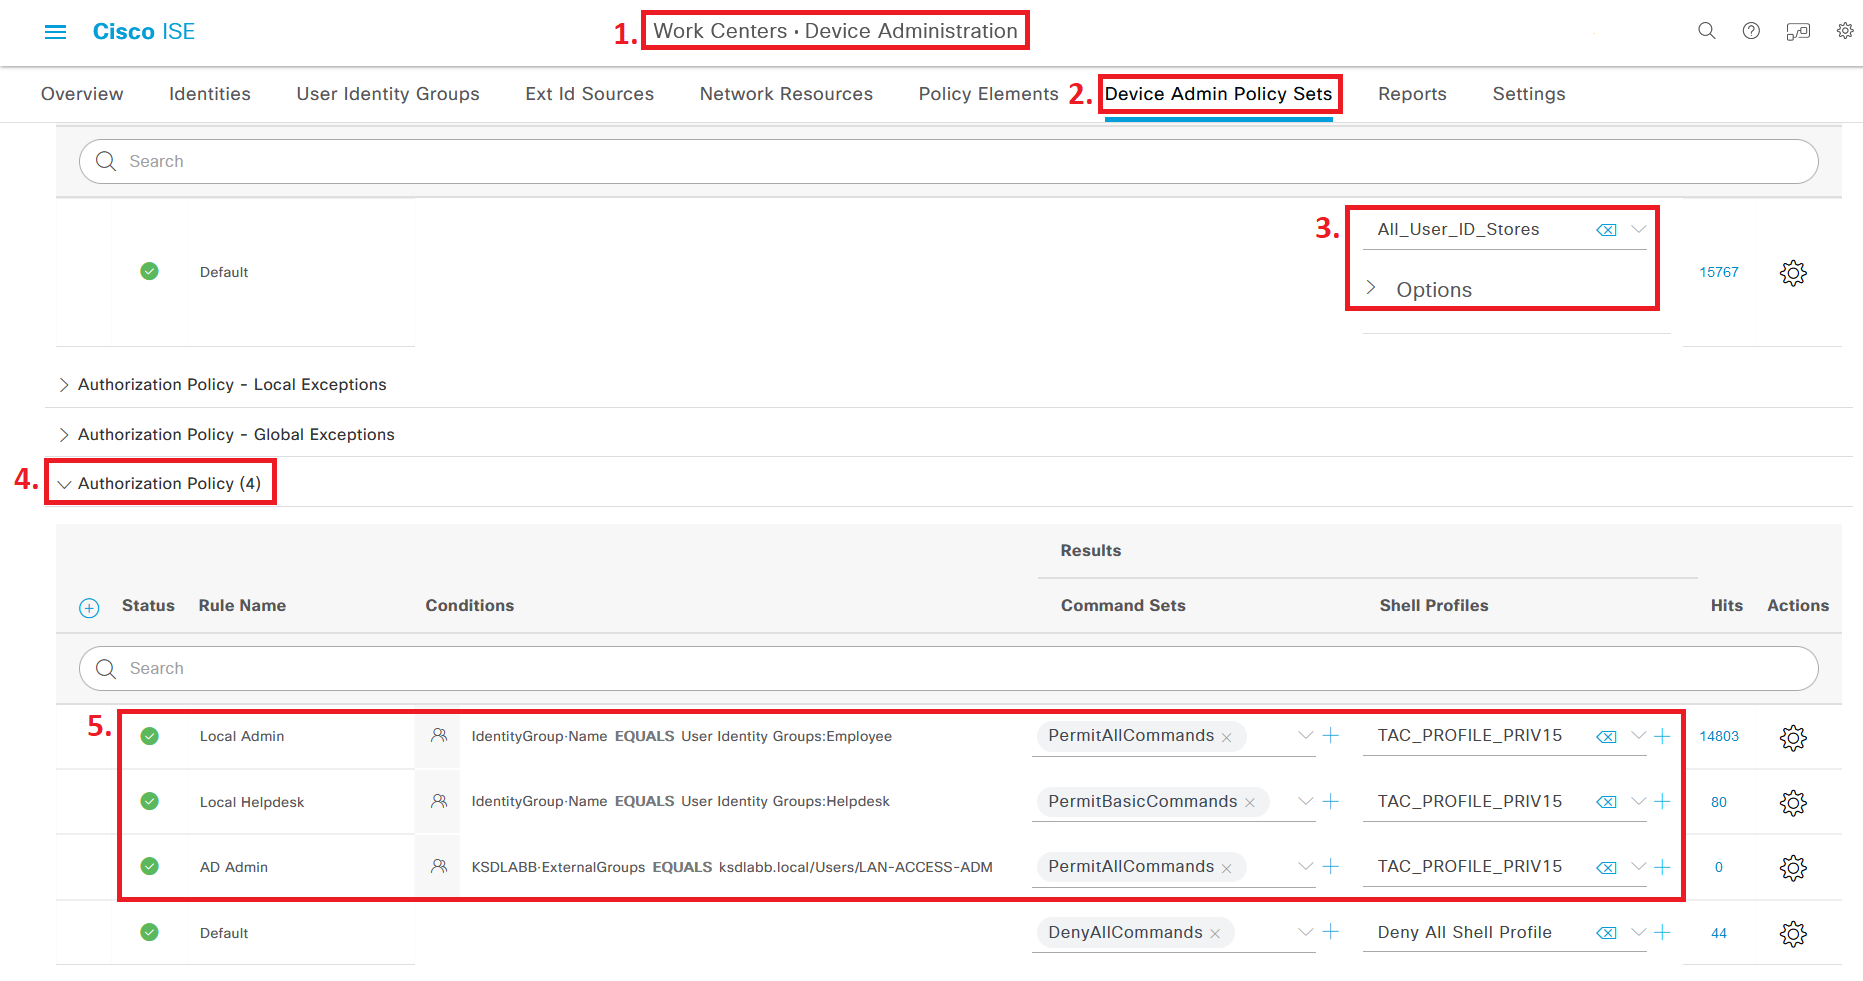Click the 15767 hits link for Default policy set

(1719, 271)
